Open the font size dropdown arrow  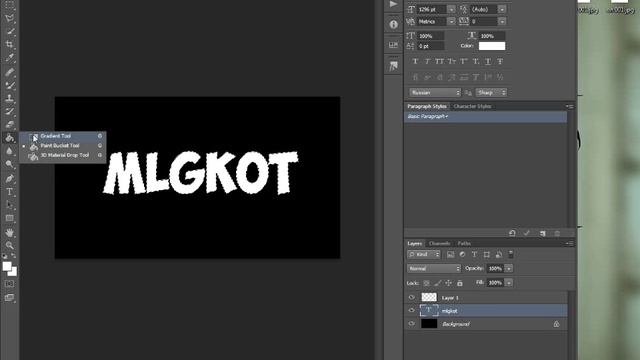tap(451, 9)
